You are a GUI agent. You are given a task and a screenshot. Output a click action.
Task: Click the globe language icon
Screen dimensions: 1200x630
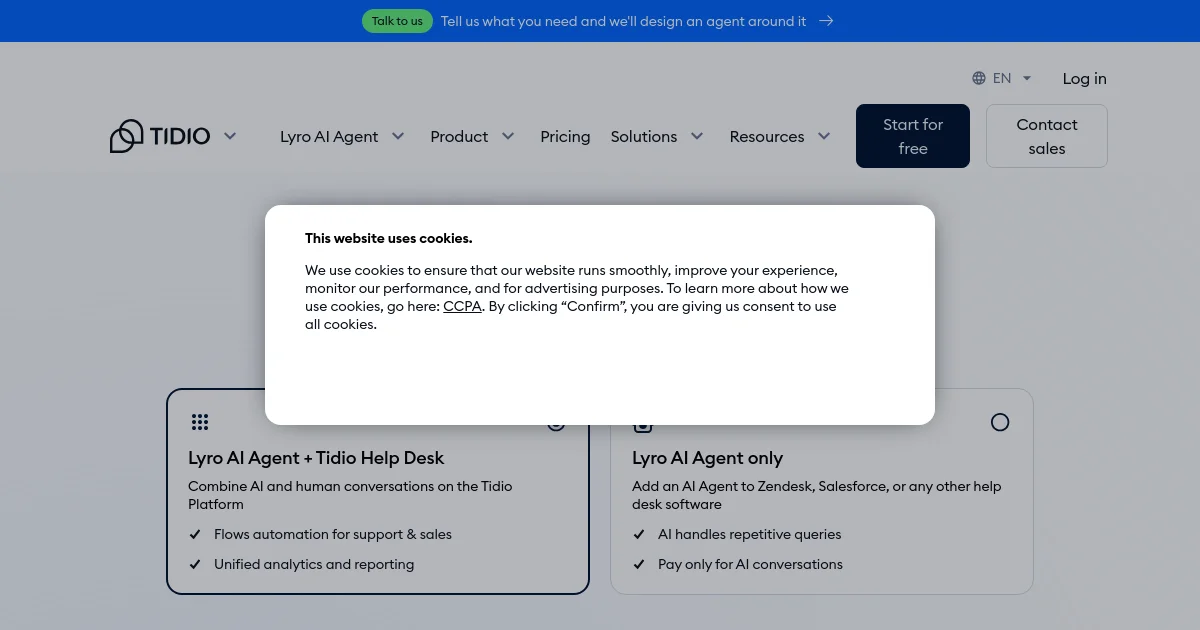tap(979, 78)
